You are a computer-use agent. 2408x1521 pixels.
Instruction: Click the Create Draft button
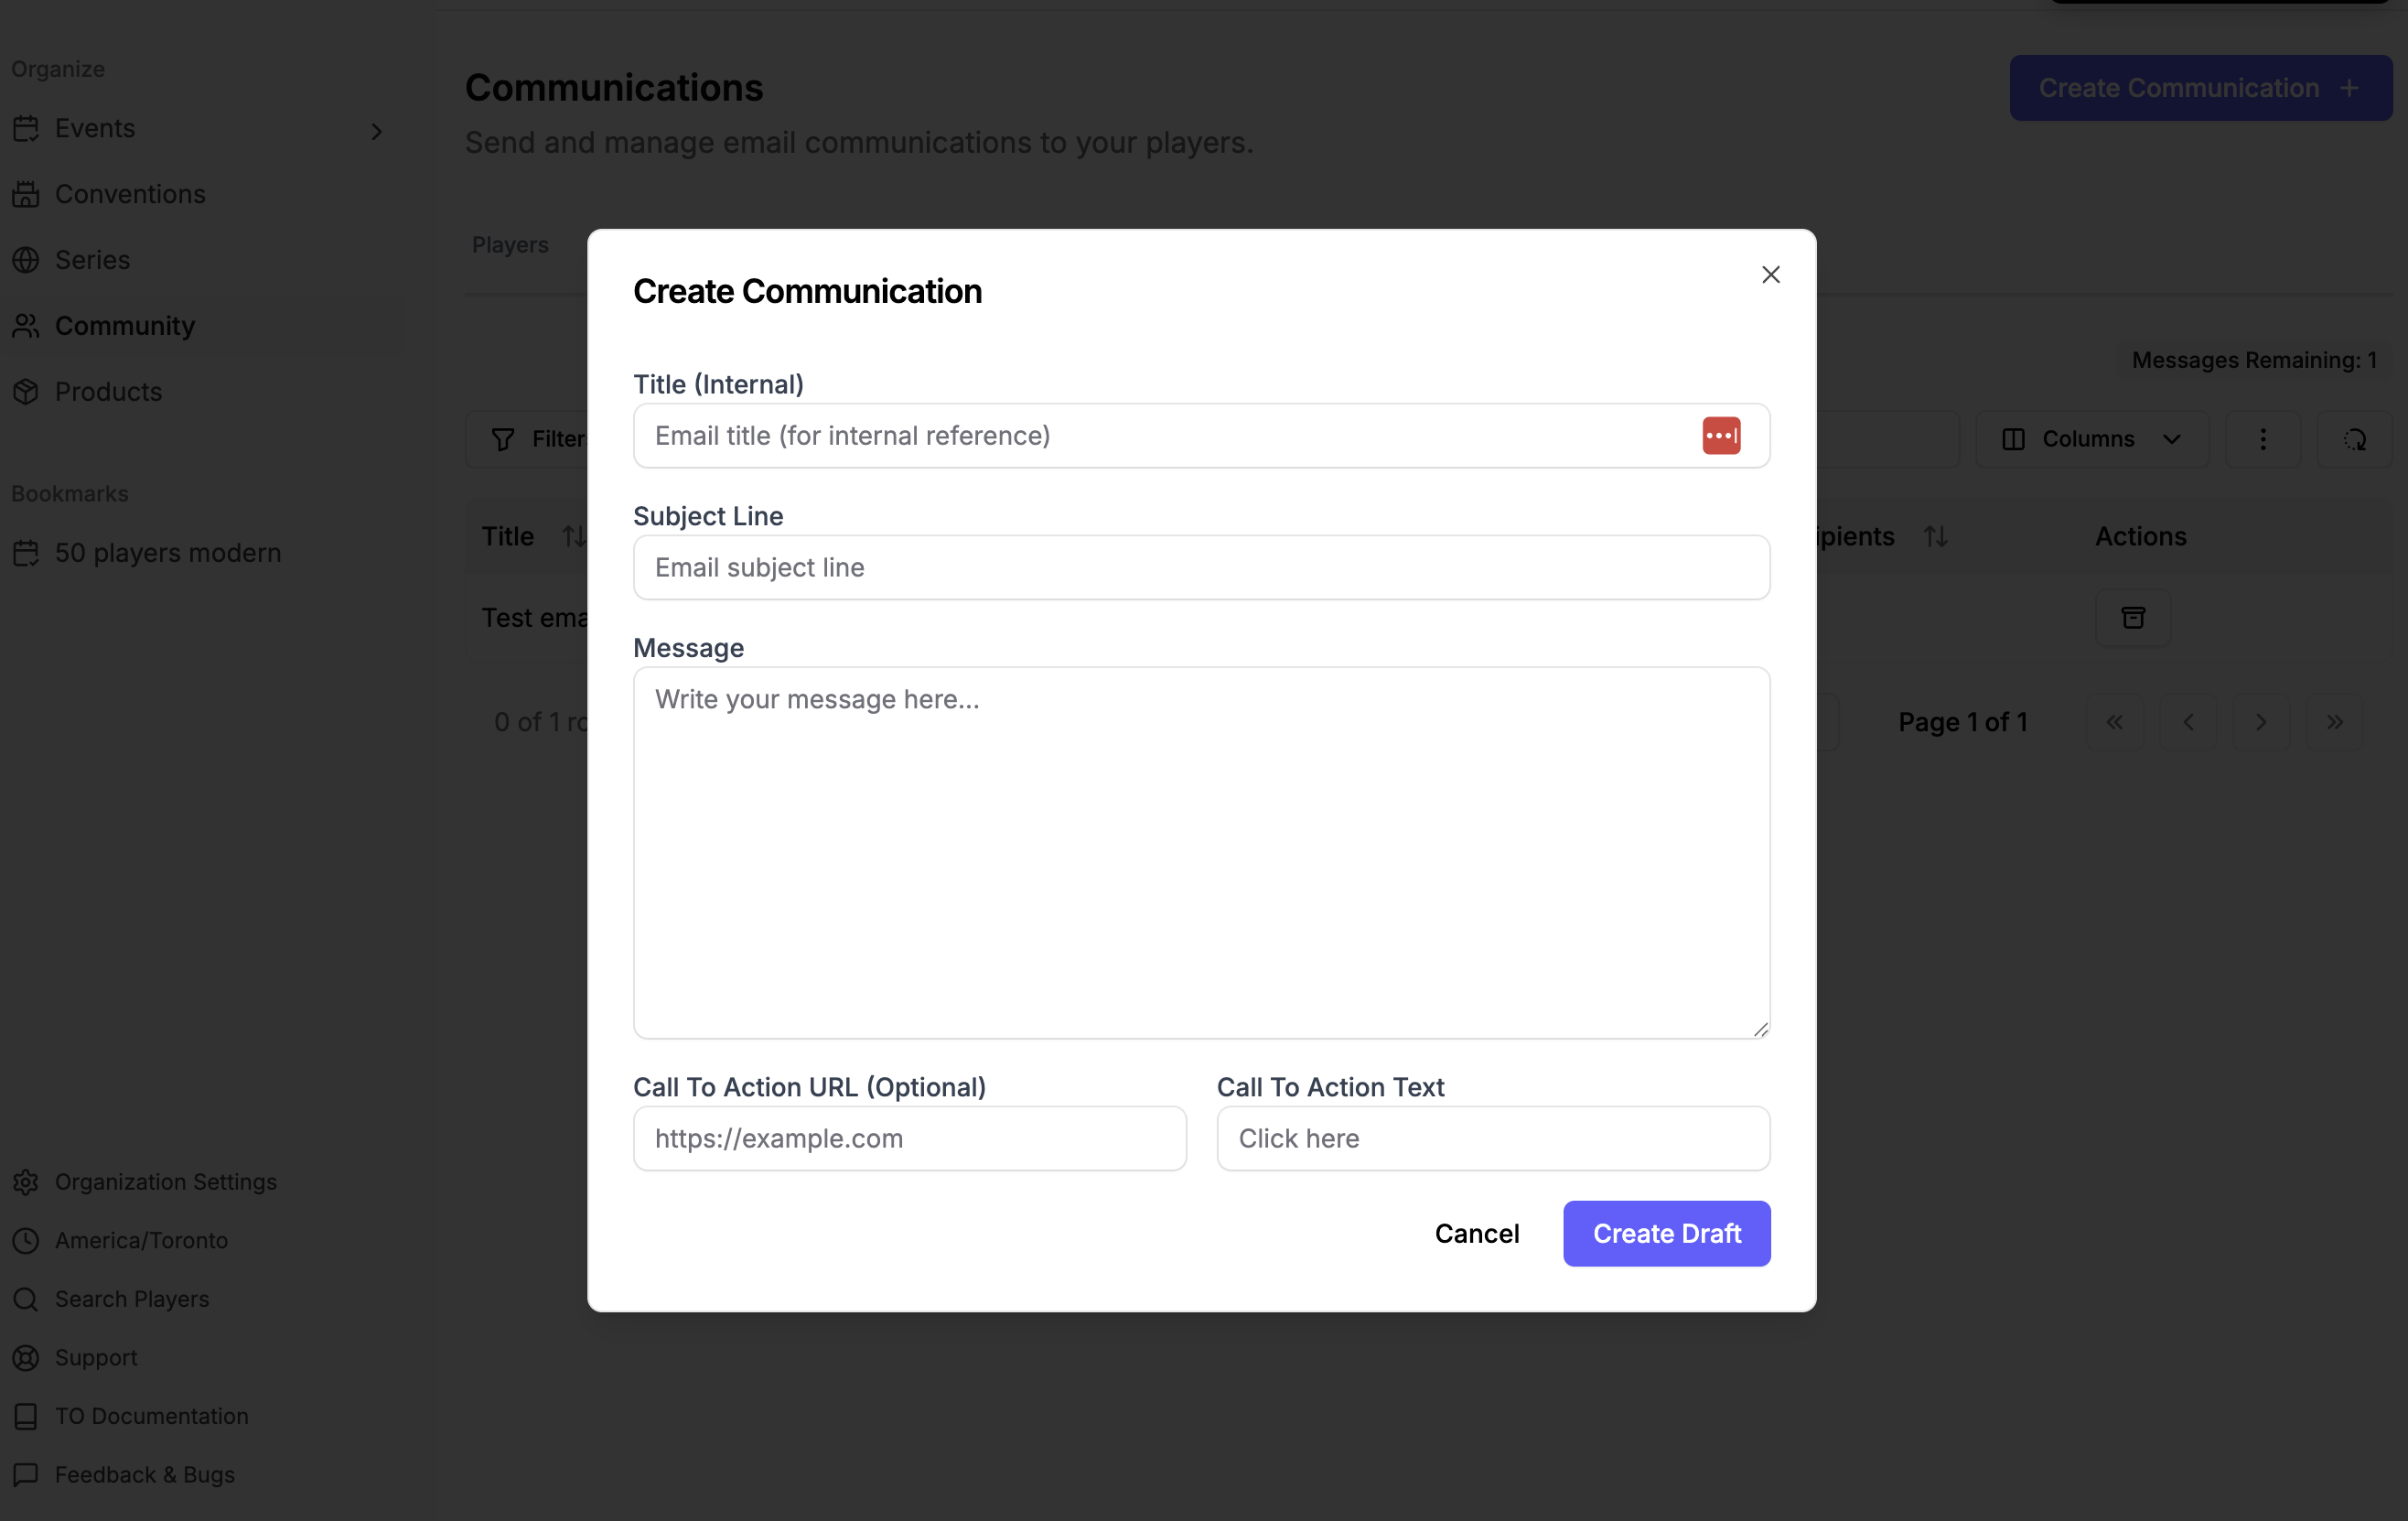[1666, 1233]
